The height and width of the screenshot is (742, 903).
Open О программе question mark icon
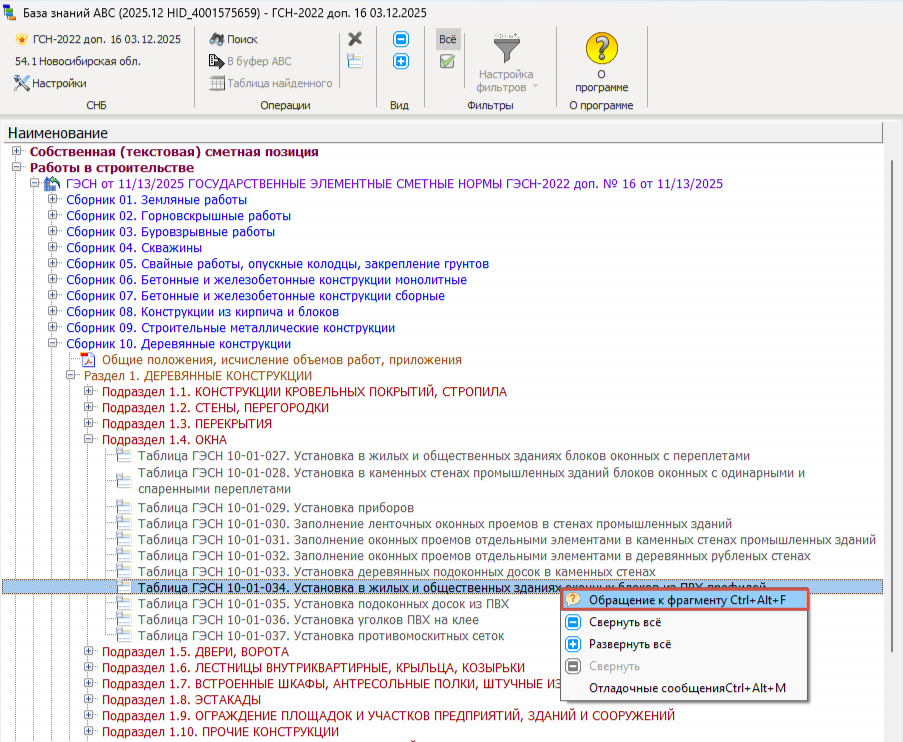click(x=601, y=48)
